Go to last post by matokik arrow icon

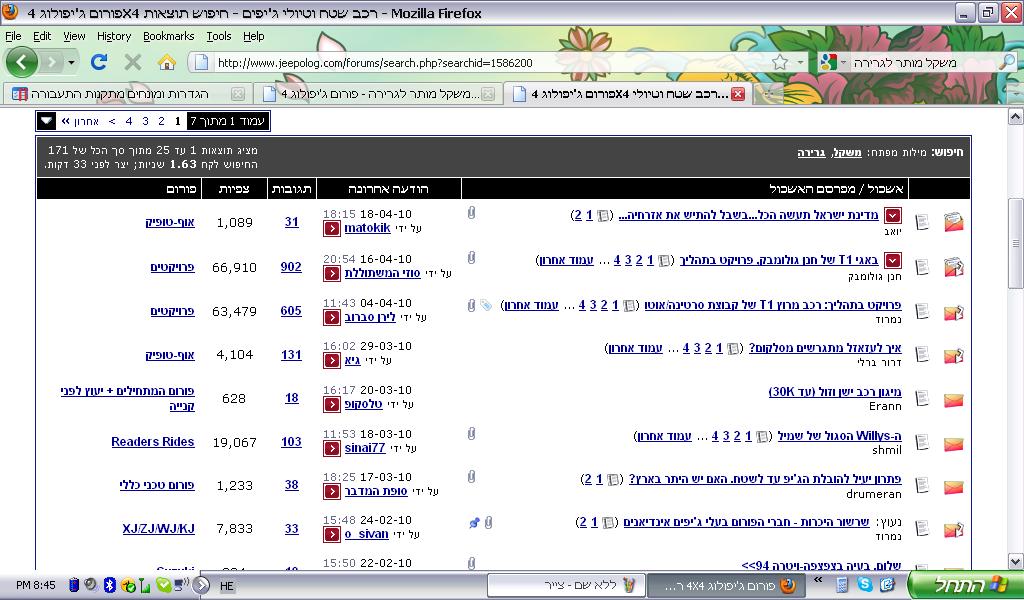coord(331,229)
